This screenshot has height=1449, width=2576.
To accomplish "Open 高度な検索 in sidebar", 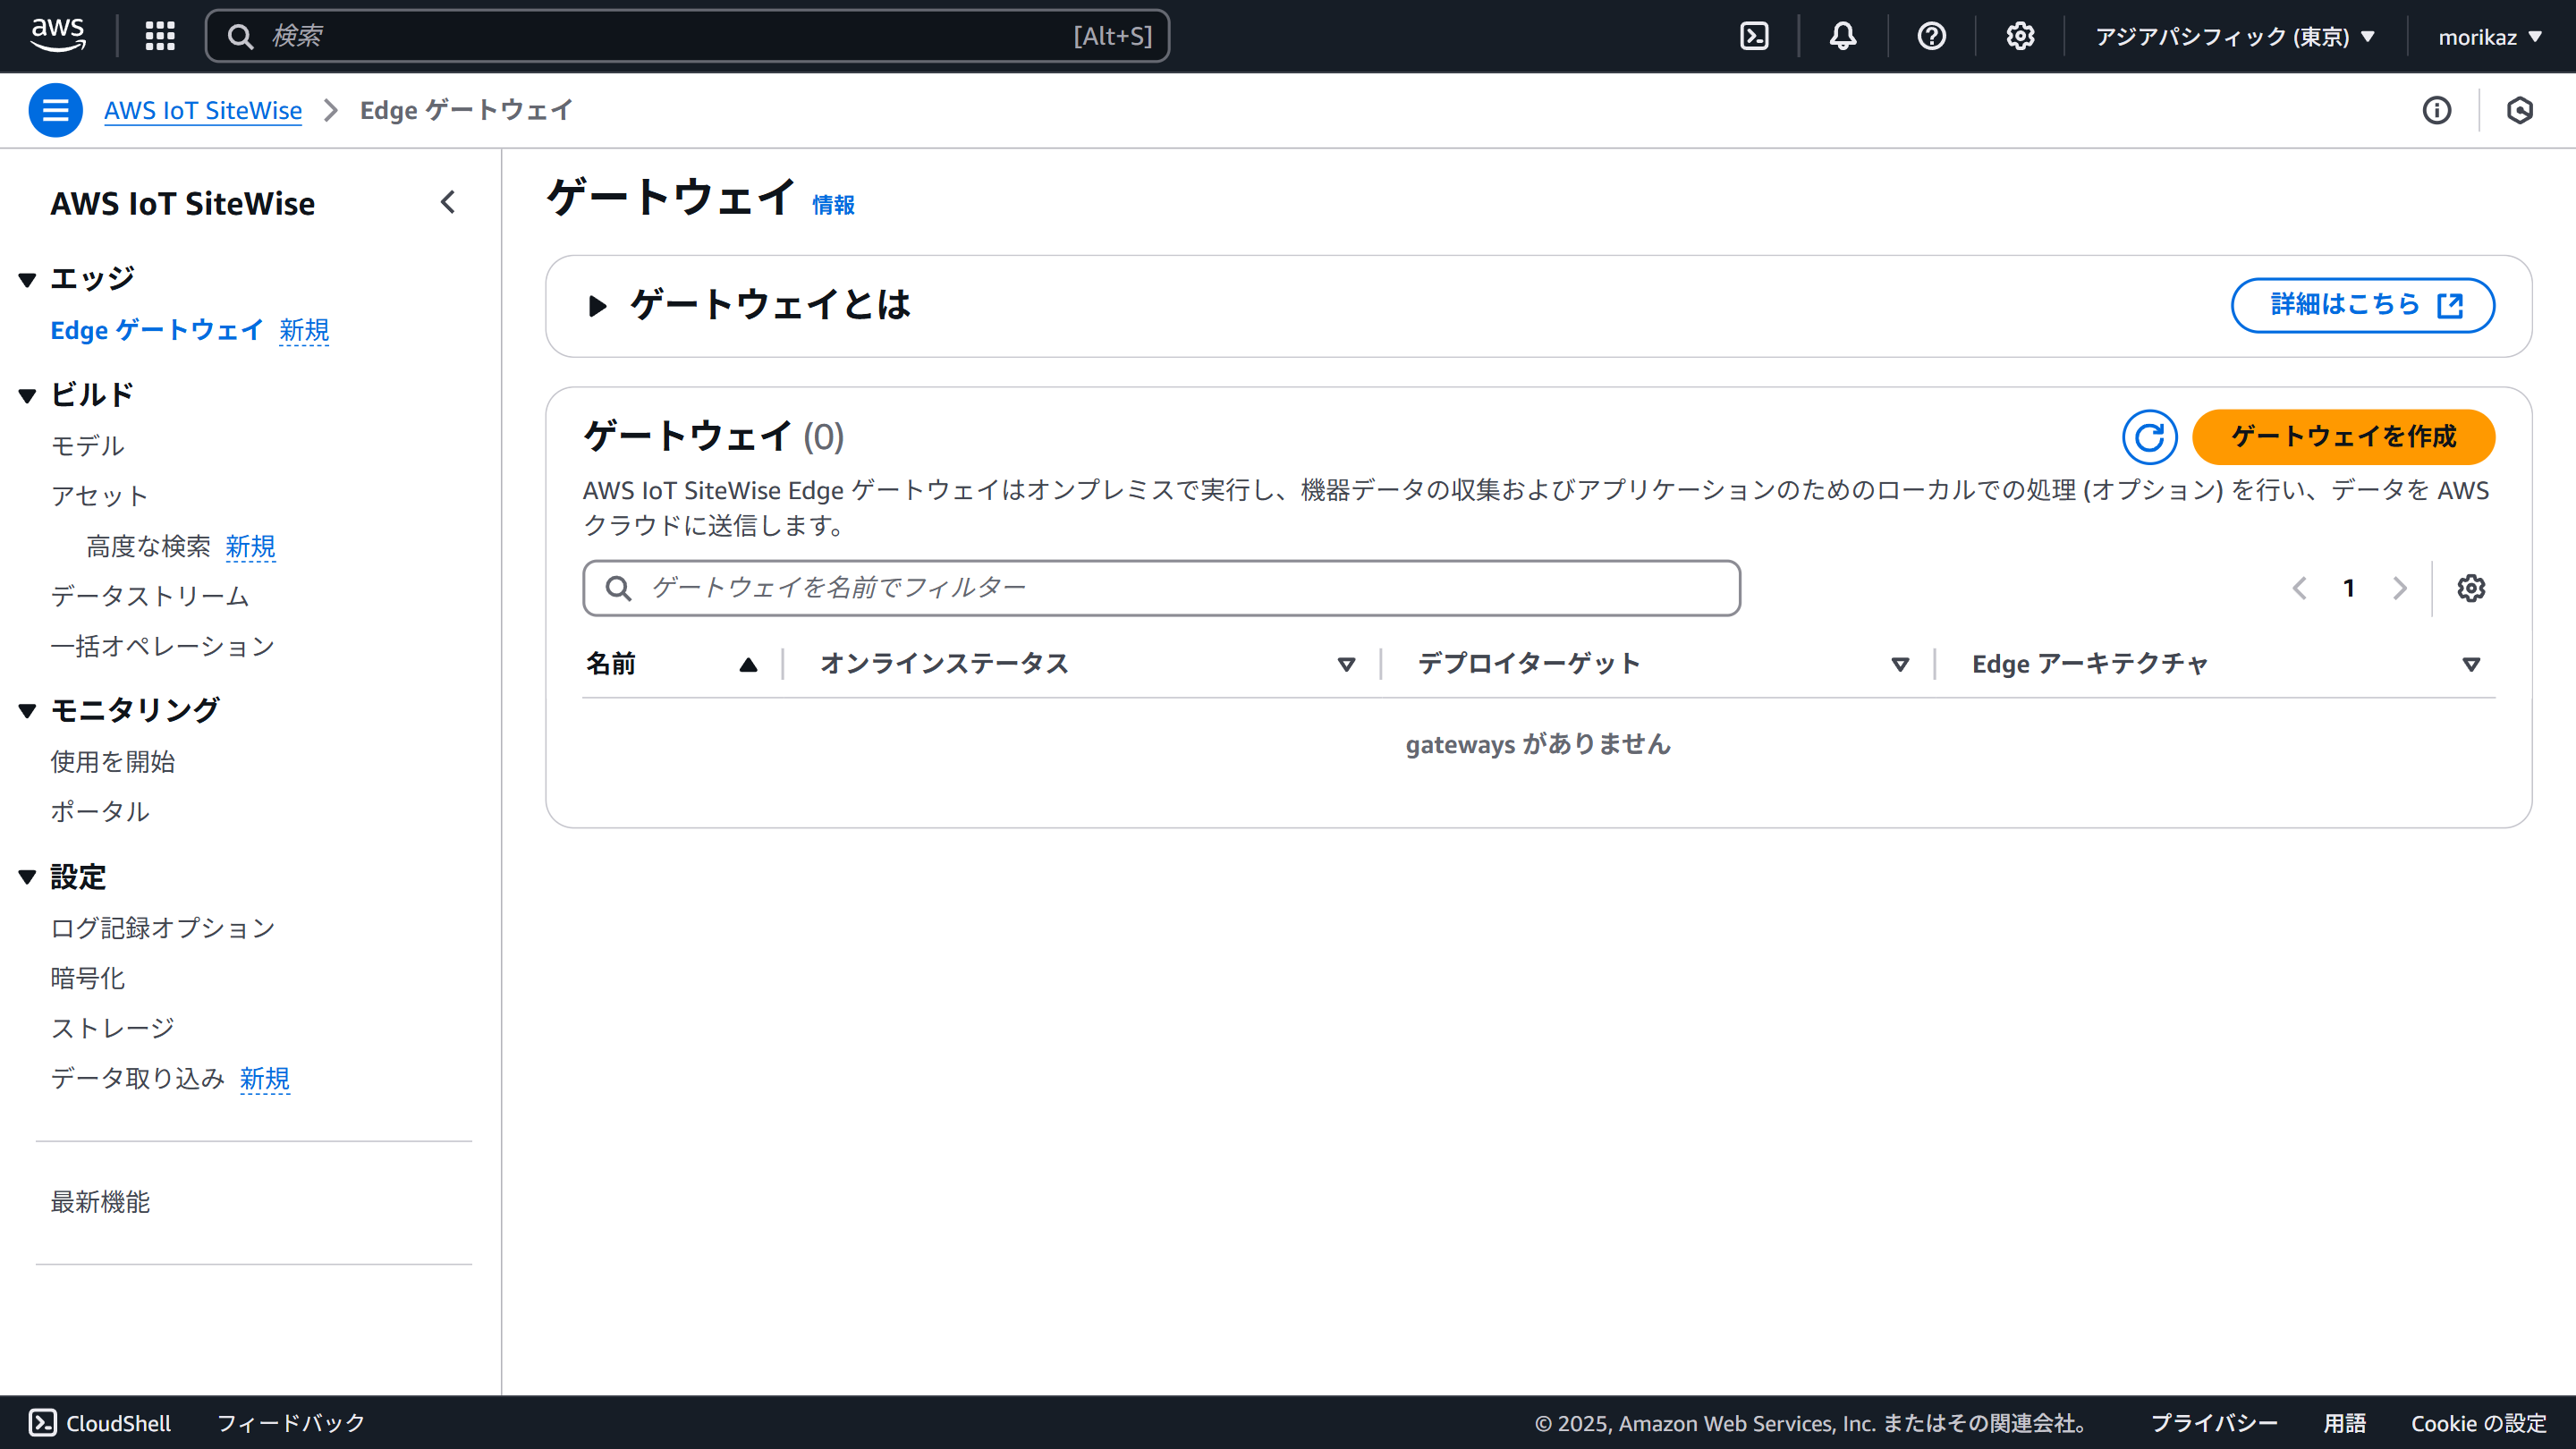I will 148,546.
